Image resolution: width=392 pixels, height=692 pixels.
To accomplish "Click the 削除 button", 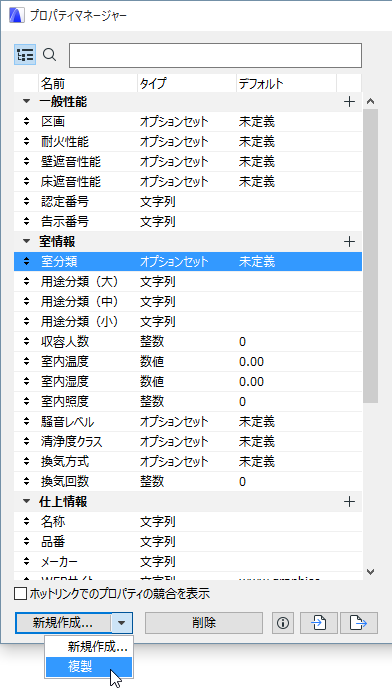I will point(204,623).
